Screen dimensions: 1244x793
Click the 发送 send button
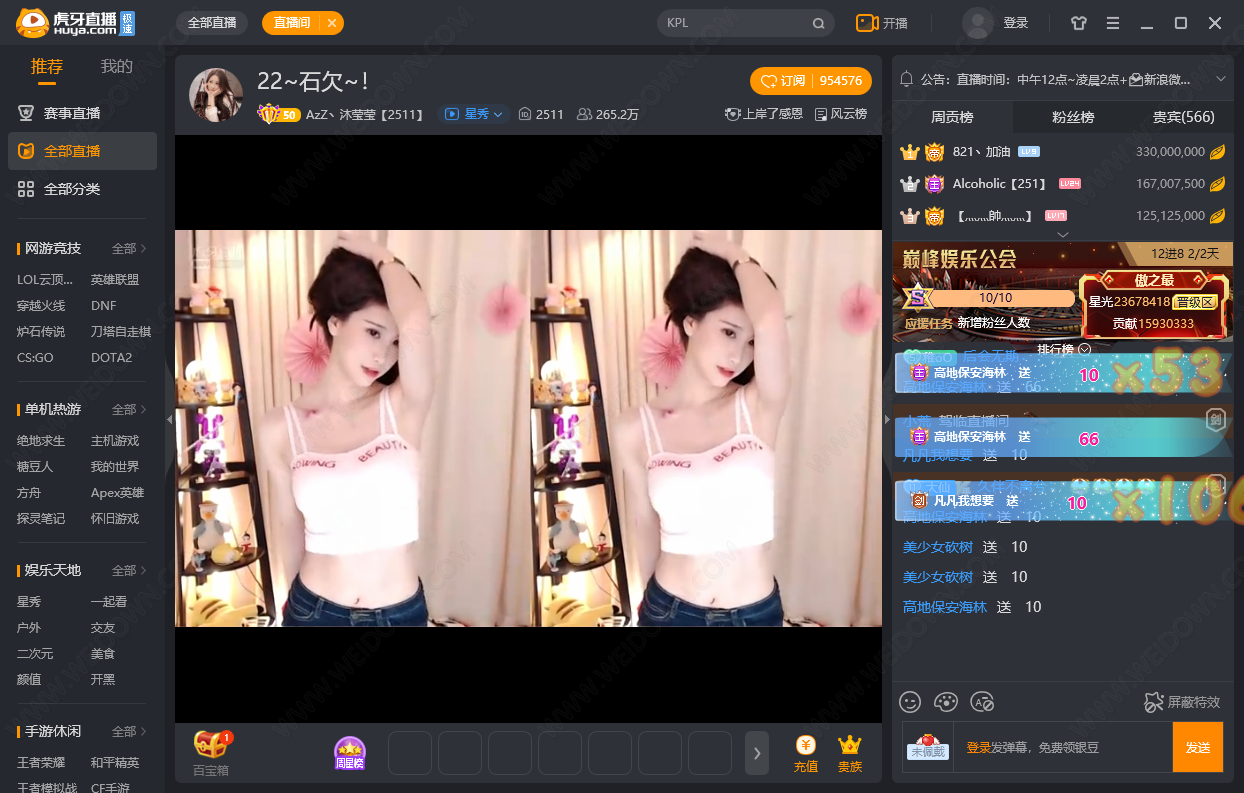coord(1198,747)
